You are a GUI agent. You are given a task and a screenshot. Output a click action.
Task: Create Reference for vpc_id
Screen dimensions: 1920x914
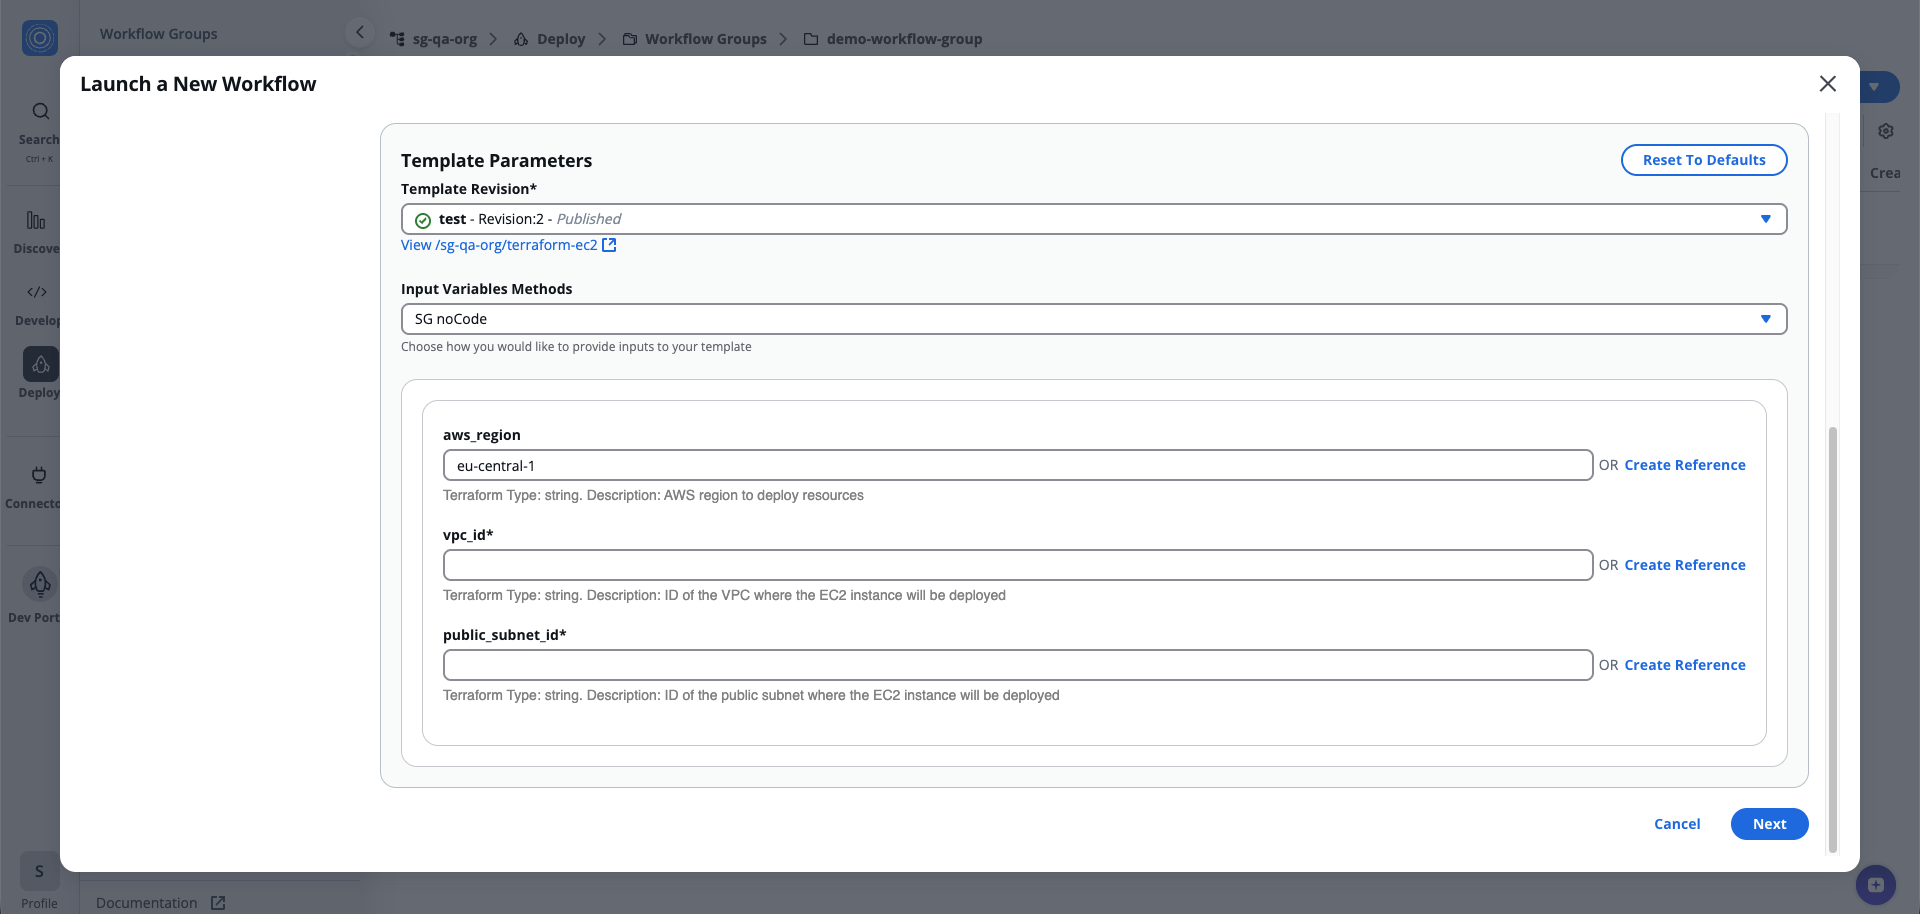1684,564
